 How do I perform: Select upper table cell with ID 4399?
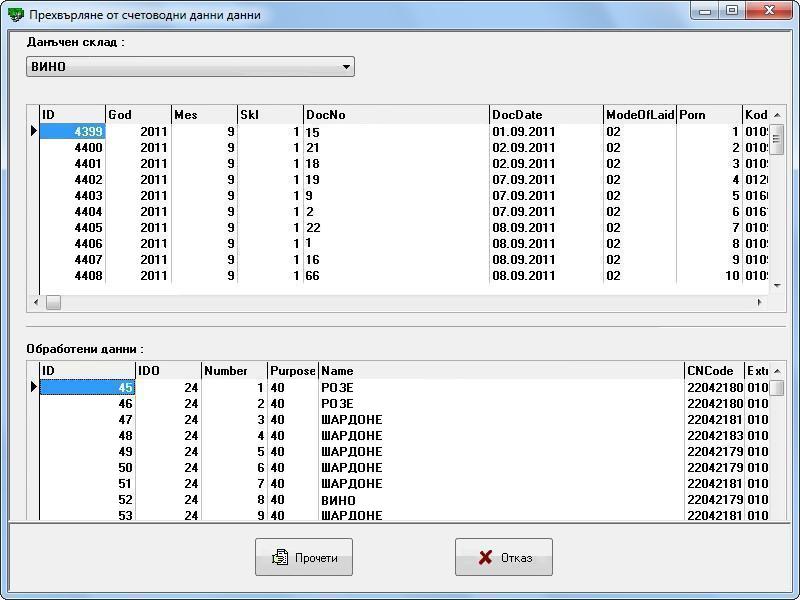pyautogui.click(x=72, y=132)
